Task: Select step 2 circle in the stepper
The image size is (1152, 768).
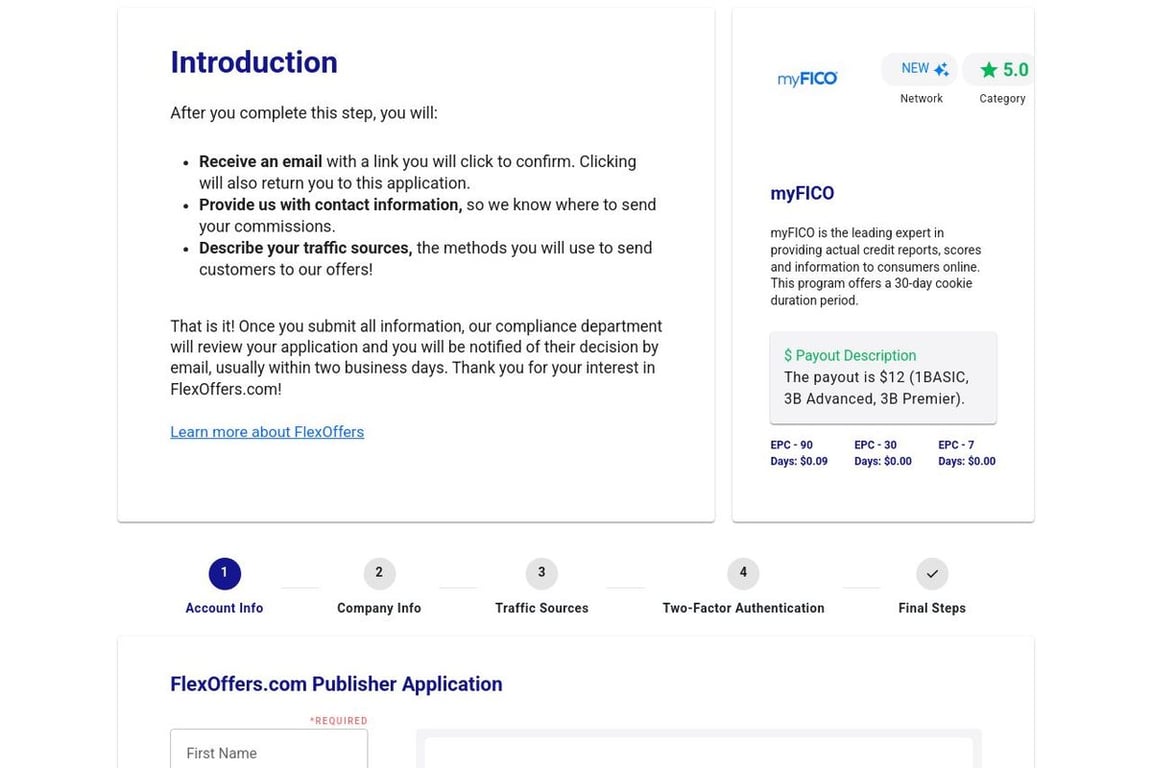Action: tap(379, 573)
